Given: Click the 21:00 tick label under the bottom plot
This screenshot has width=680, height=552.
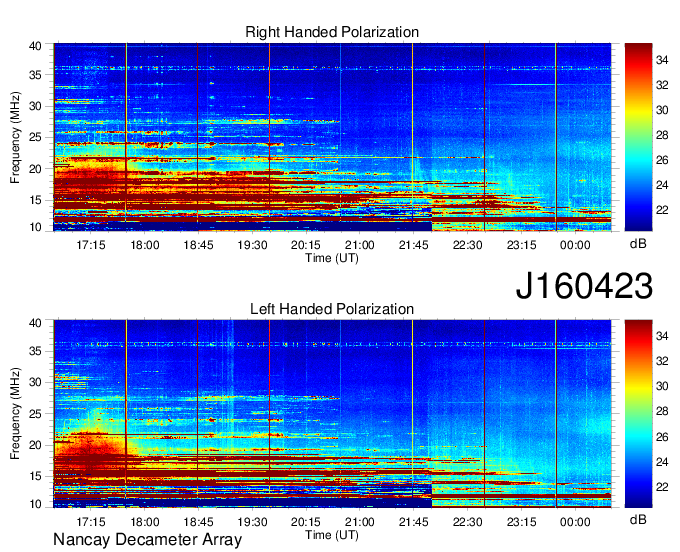Looking at the screenshot, I should 360,522.
